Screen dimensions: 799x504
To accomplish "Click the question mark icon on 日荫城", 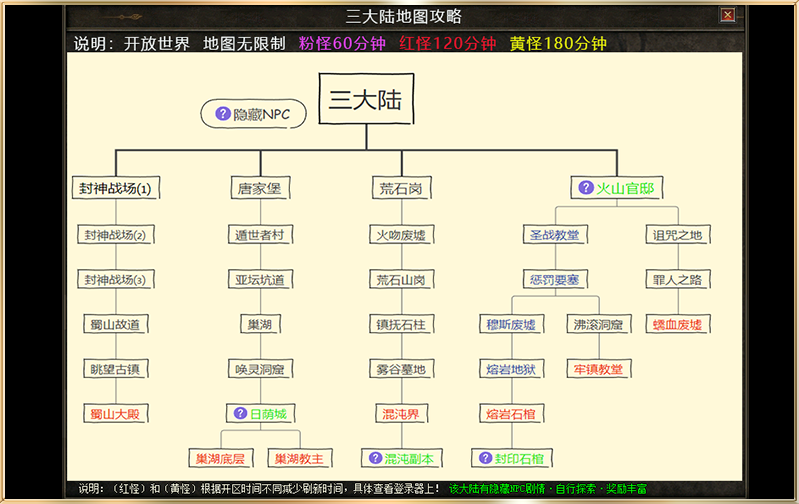I will click(240, 413).
